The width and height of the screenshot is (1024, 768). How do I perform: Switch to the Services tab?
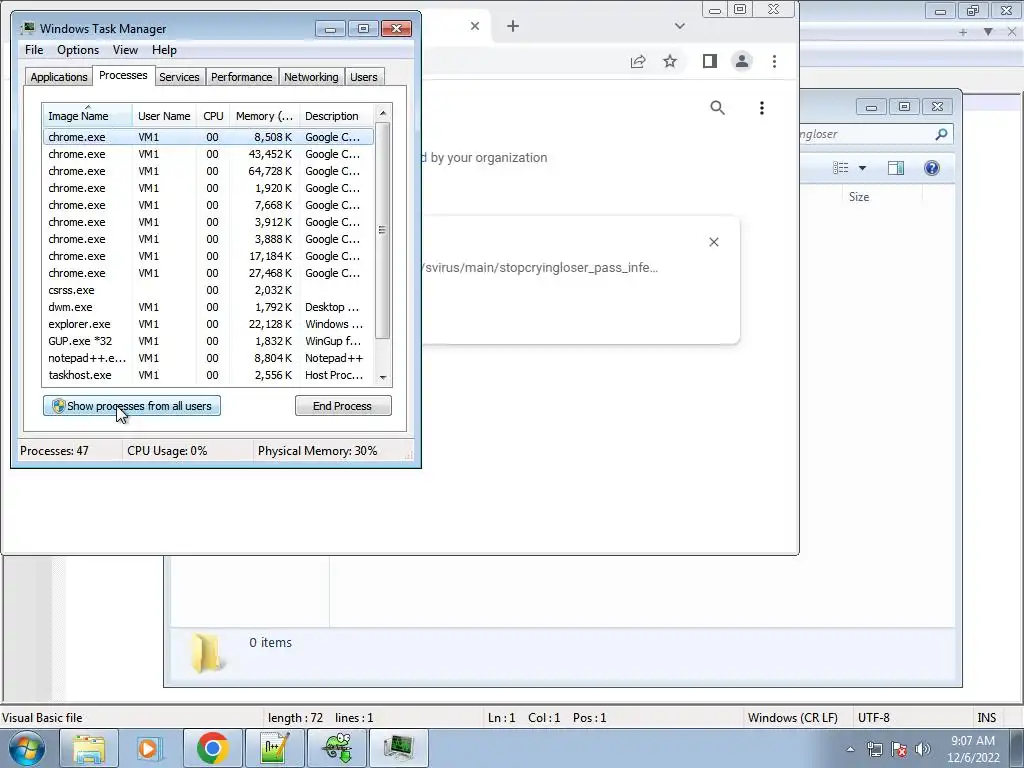(179, 77)
